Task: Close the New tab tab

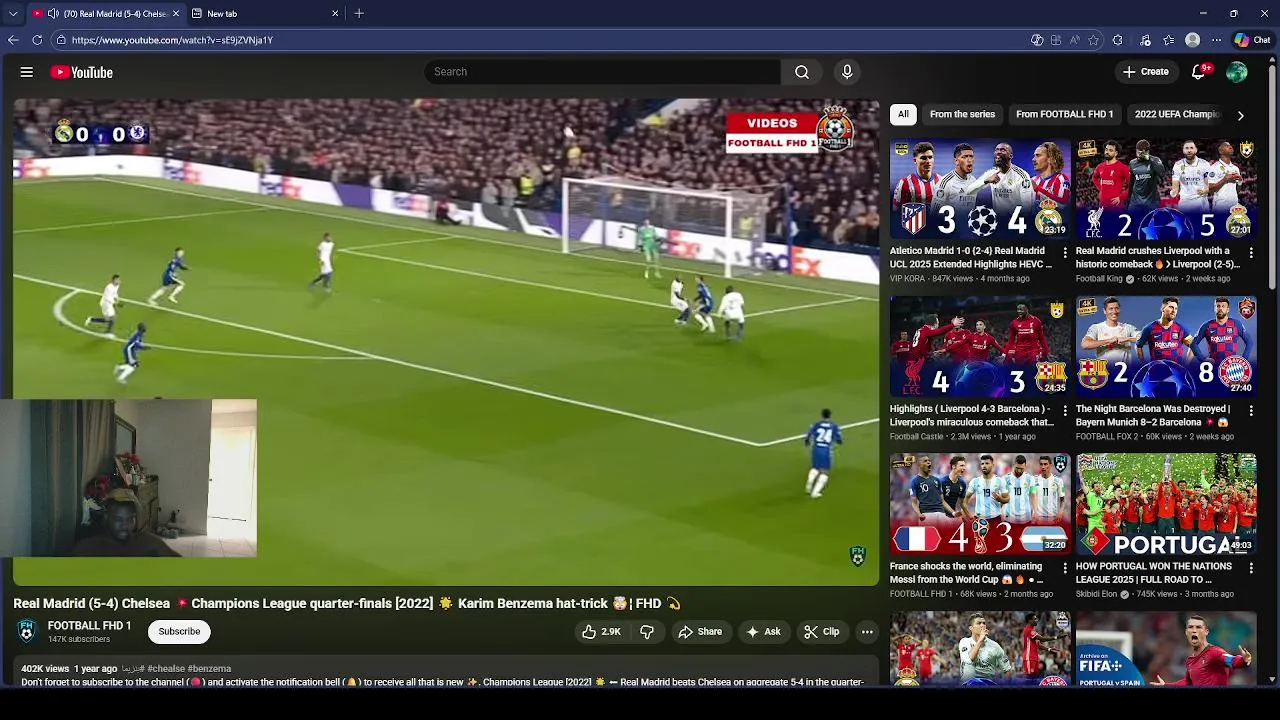Action: point(335,14)
